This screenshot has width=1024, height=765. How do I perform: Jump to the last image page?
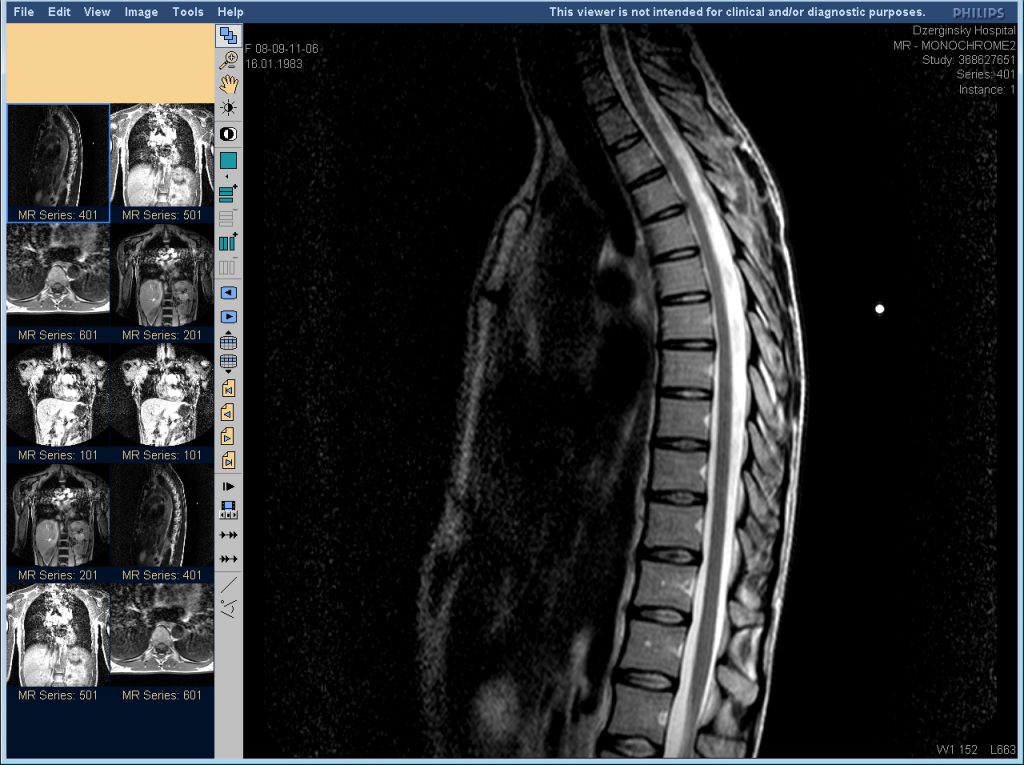[229, 461]
